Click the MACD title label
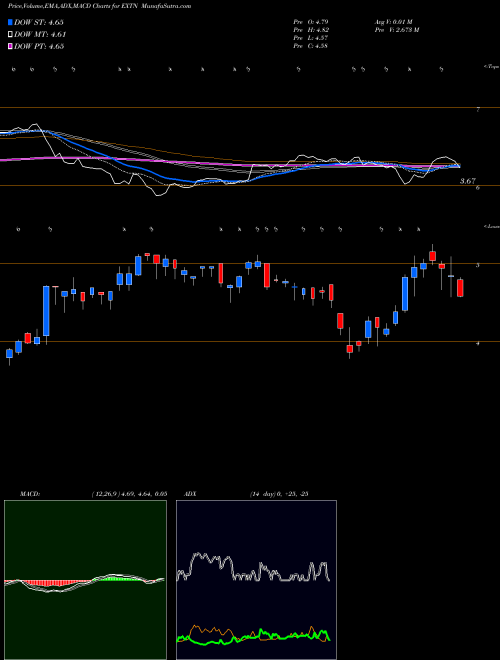Image resolution: width=500 pixels, height=660 pixels. click(30, 494)
